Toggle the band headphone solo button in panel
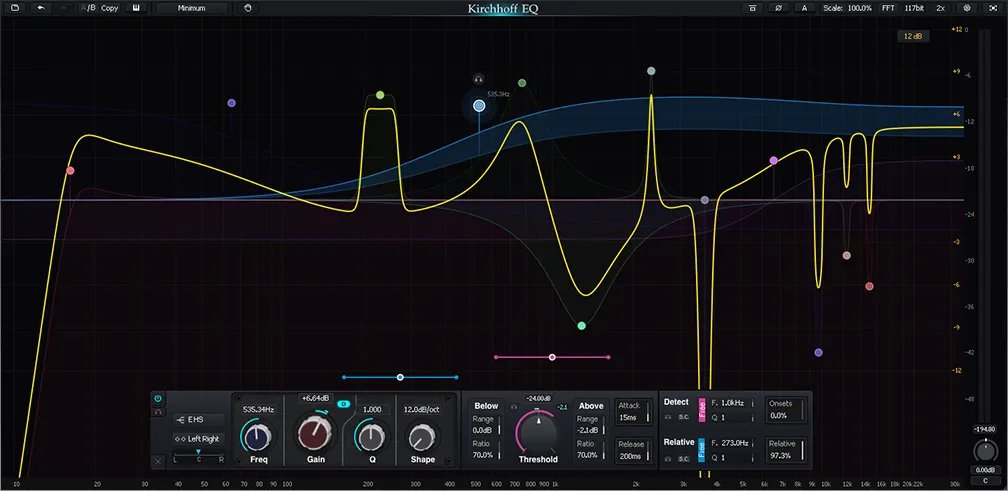1008x491 pixels. pyautogui.click(x=158, y=412)
